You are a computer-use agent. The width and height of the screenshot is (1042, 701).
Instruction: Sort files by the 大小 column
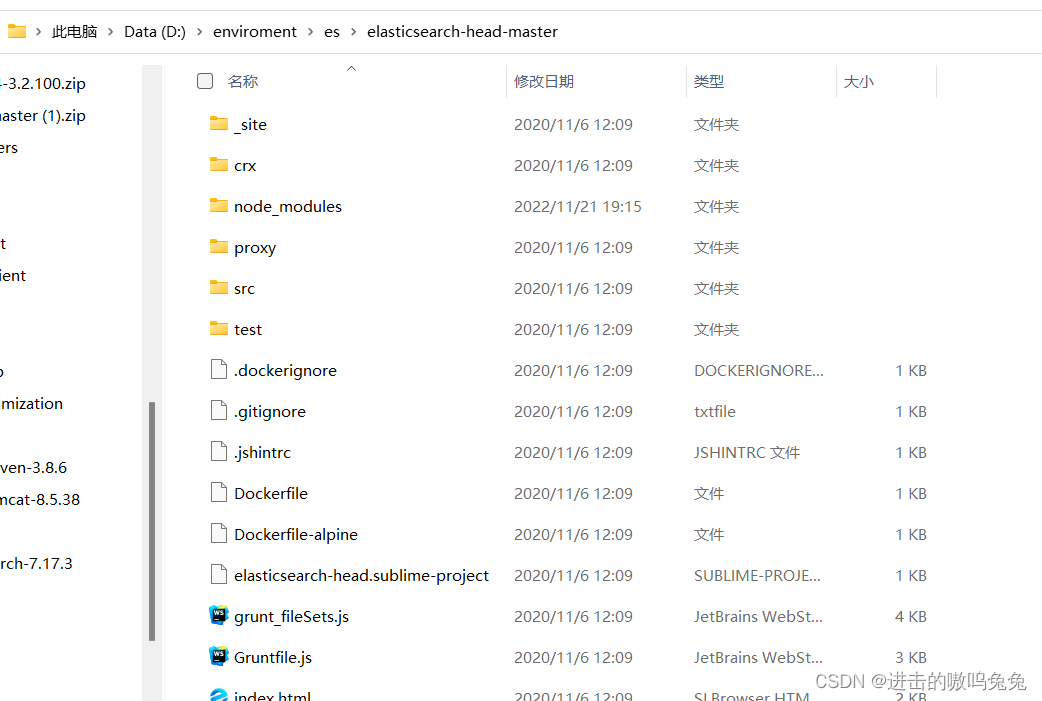[859, 82]
